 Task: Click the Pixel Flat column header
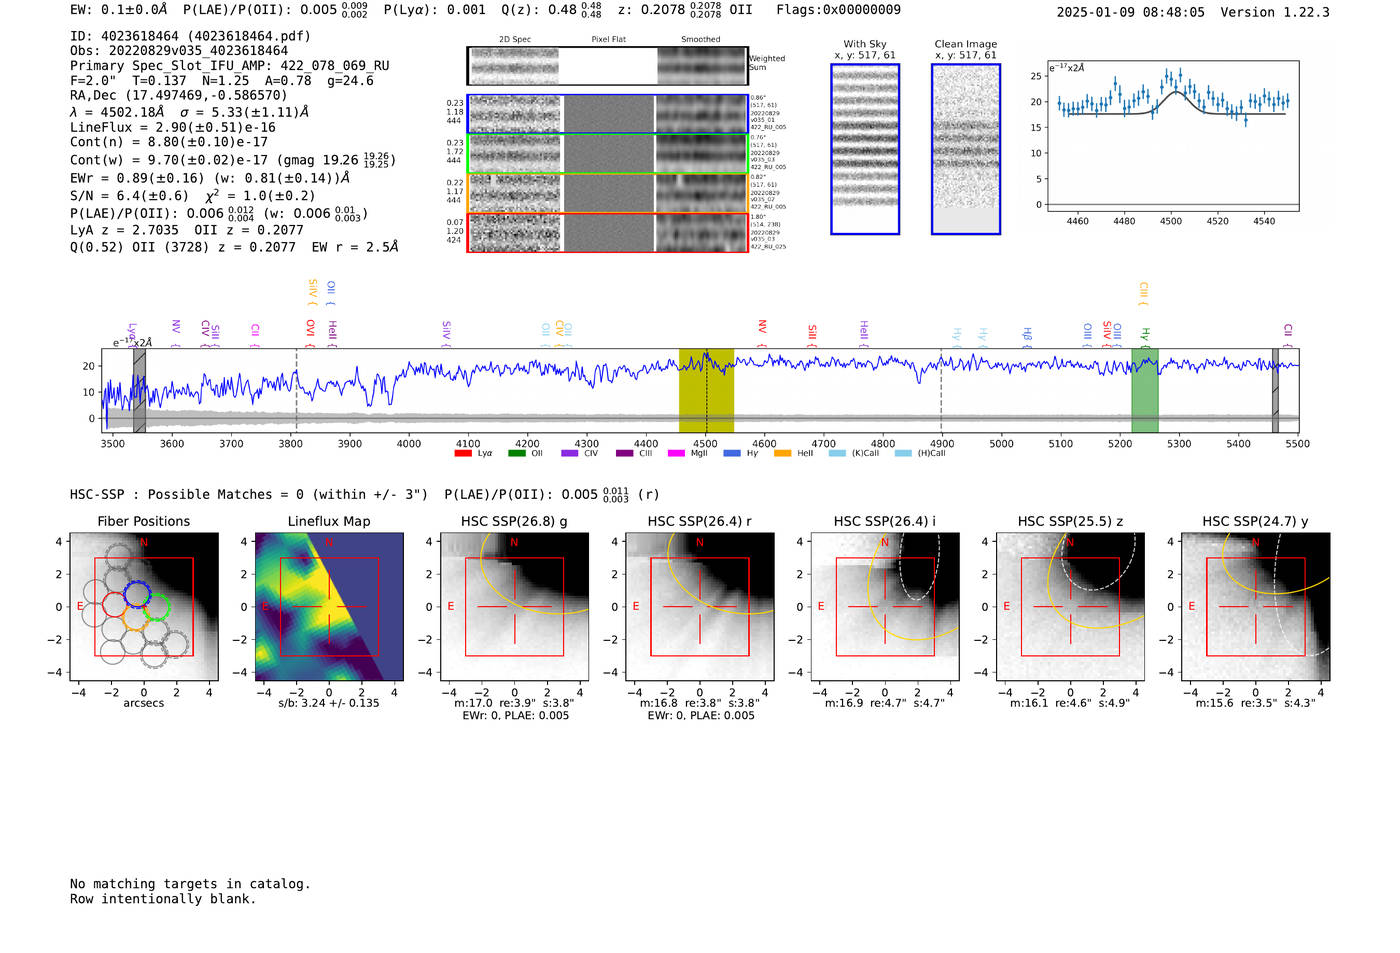pos(608,39)
